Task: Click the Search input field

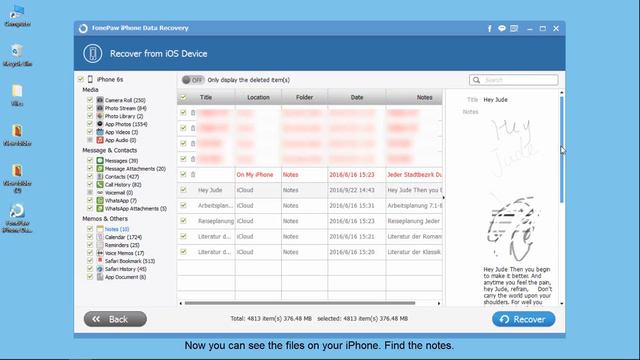Action: pyautogui.click(x=514, y=80)
